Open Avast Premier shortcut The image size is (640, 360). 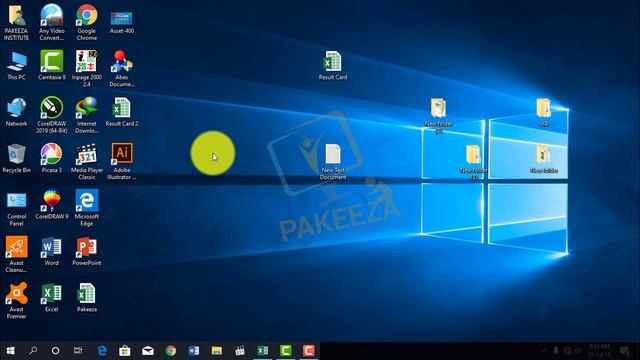(x=16, y=301)
